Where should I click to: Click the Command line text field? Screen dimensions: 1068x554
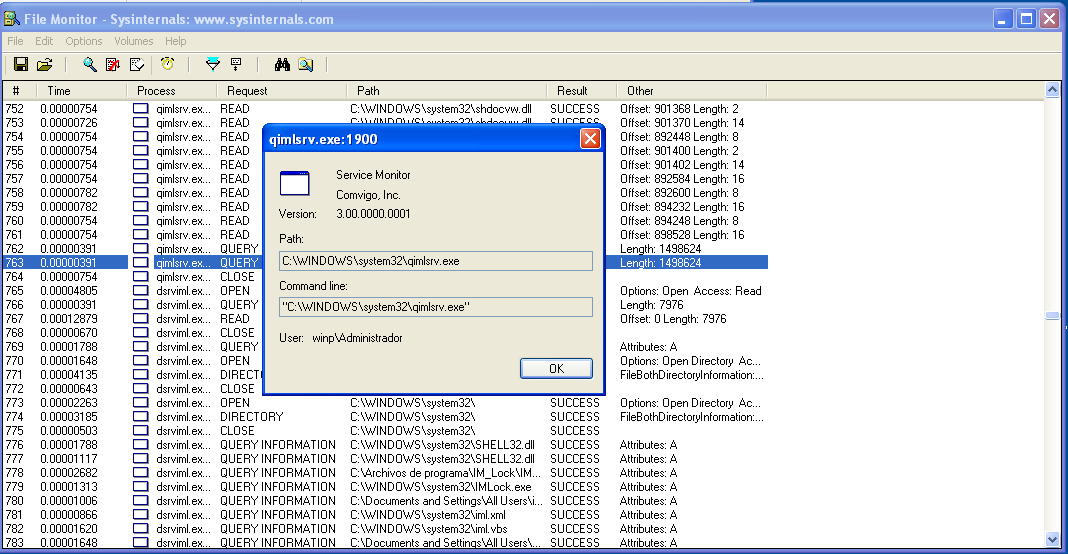point(436,307)
